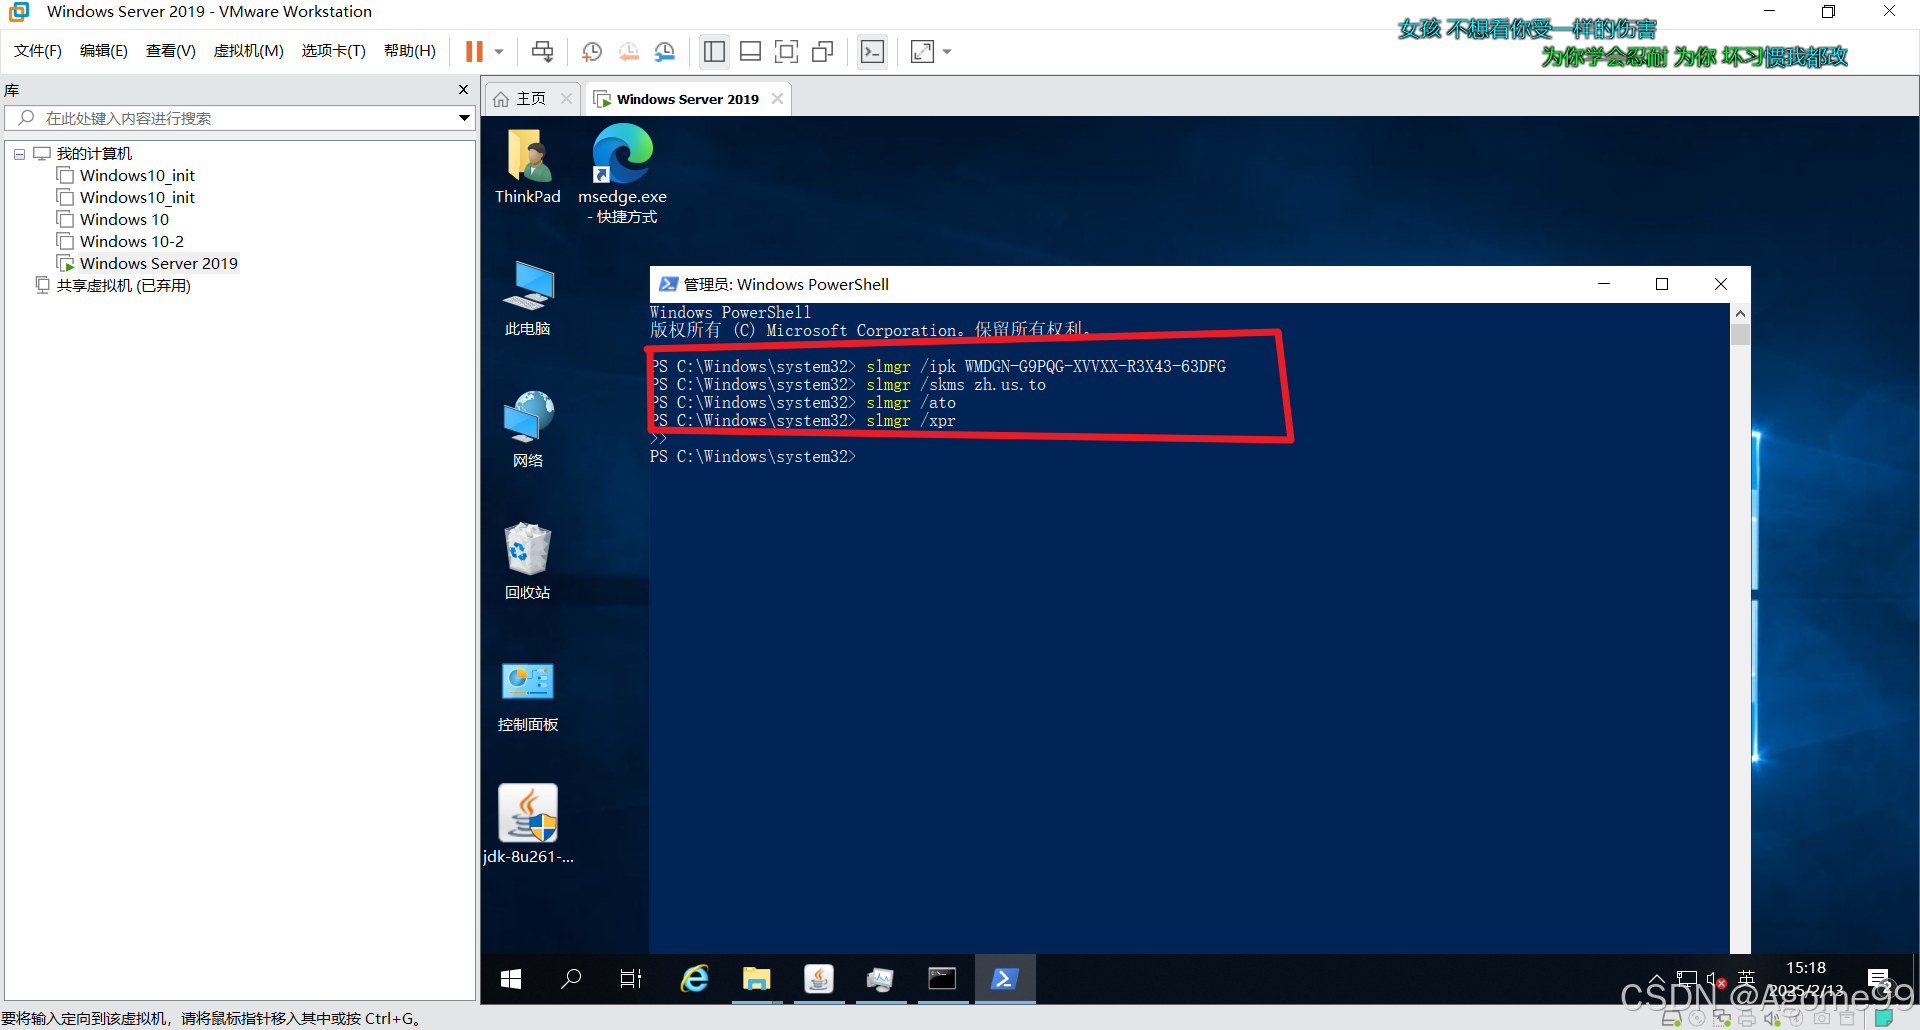The height and width of the screenshot is (1030, 1920).
Task: Open the power options dropdown arrow beside Pause
Action: (x=498, y=52)
